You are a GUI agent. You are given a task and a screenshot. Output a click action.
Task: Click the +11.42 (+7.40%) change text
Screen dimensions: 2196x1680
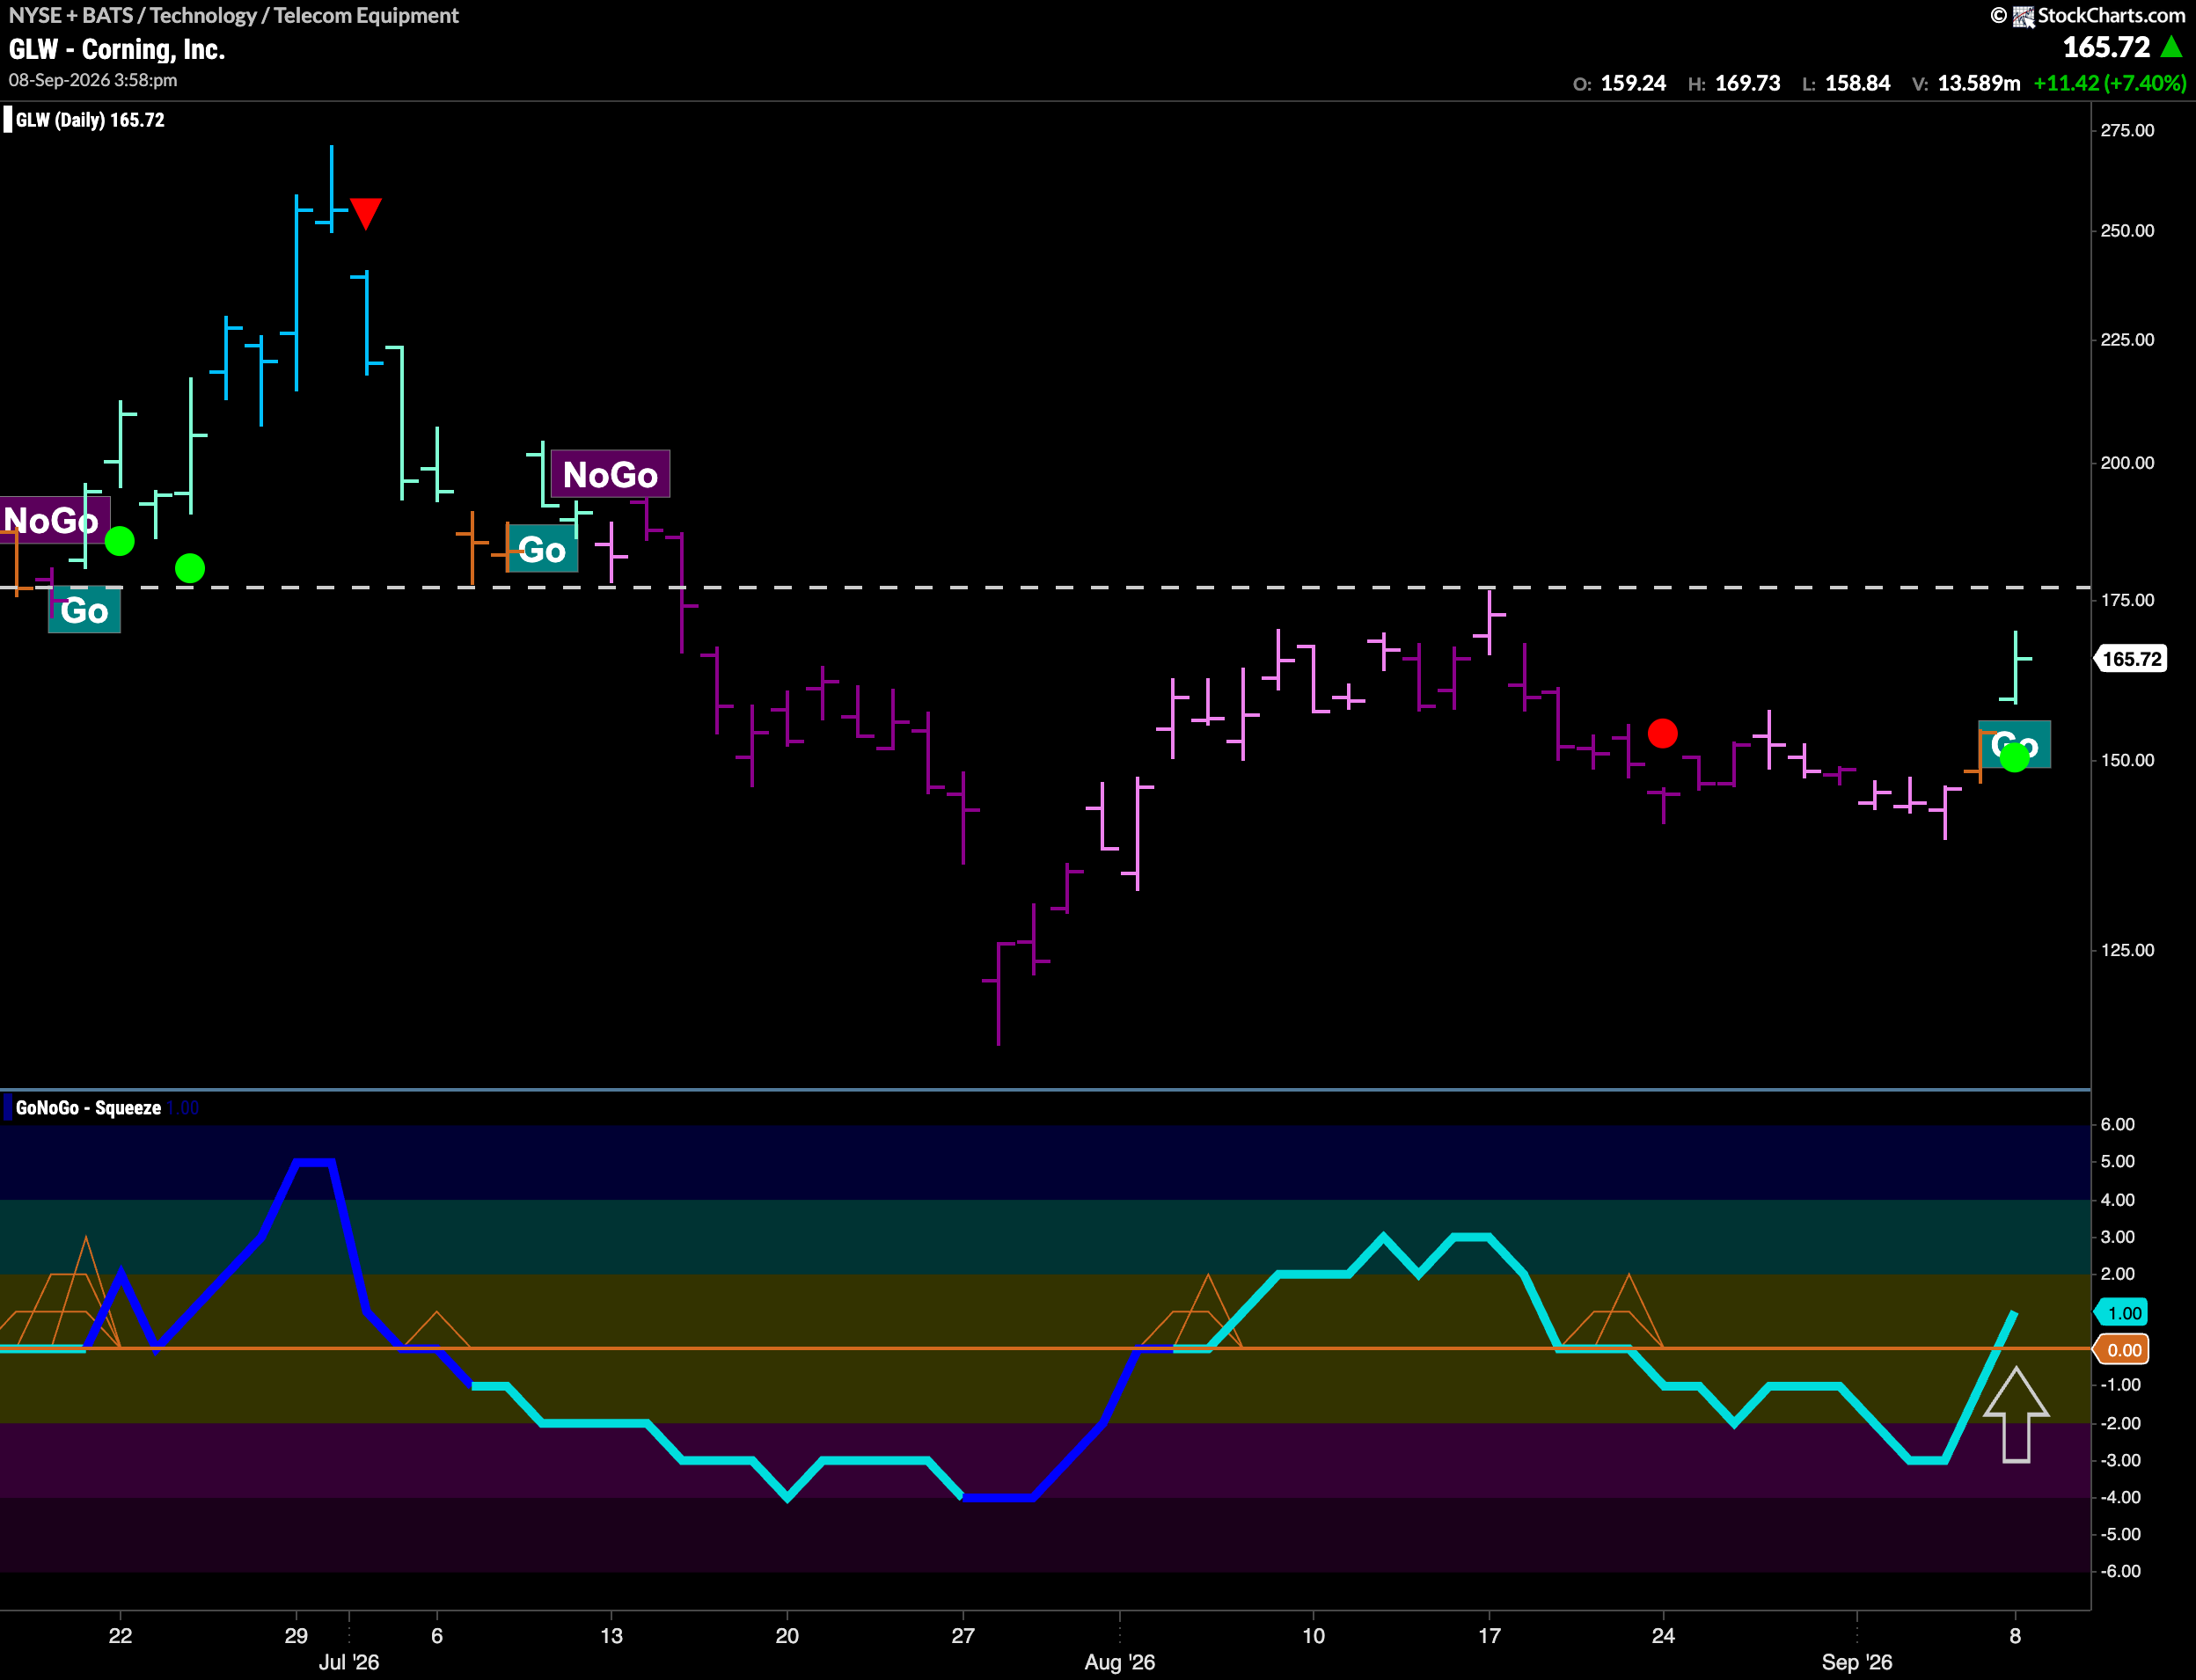coord(2110,83)
